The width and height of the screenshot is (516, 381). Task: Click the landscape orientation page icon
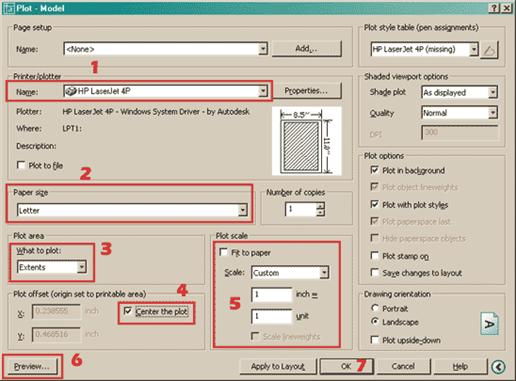[489, 324]
